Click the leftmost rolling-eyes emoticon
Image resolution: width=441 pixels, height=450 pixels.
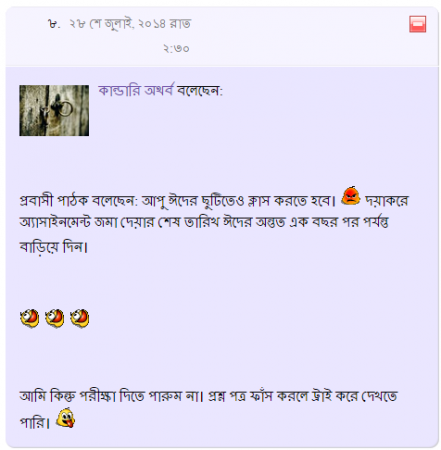click(29, 318)
